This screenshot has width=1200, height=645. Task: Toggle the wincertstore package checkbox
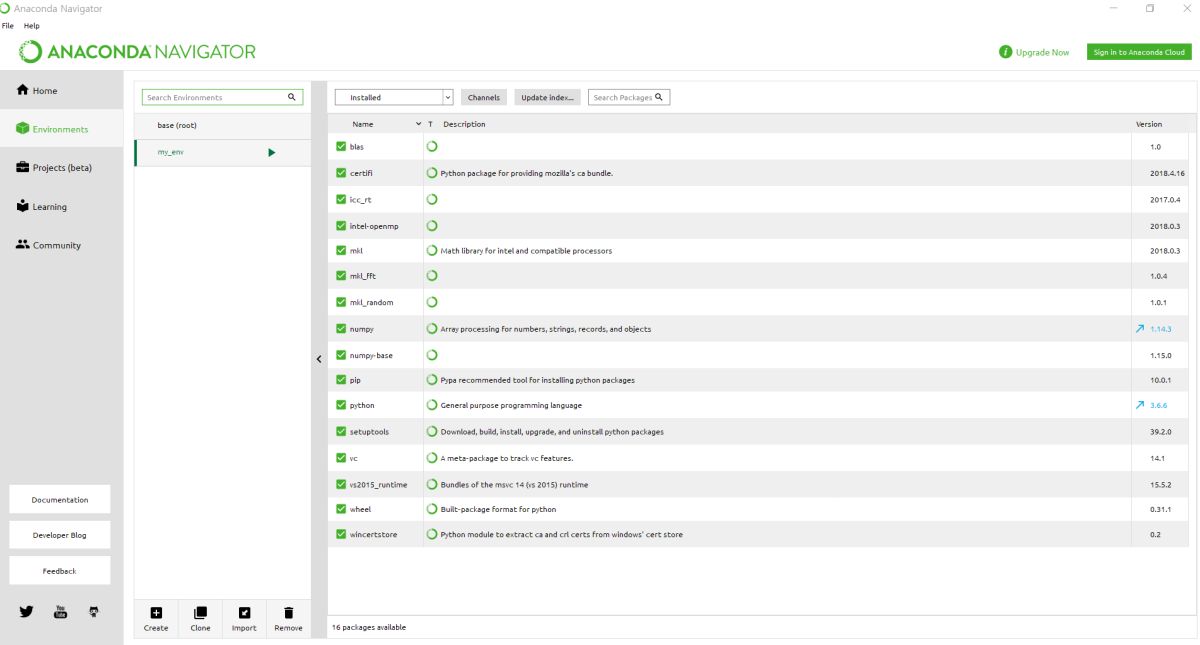(341, 534)
